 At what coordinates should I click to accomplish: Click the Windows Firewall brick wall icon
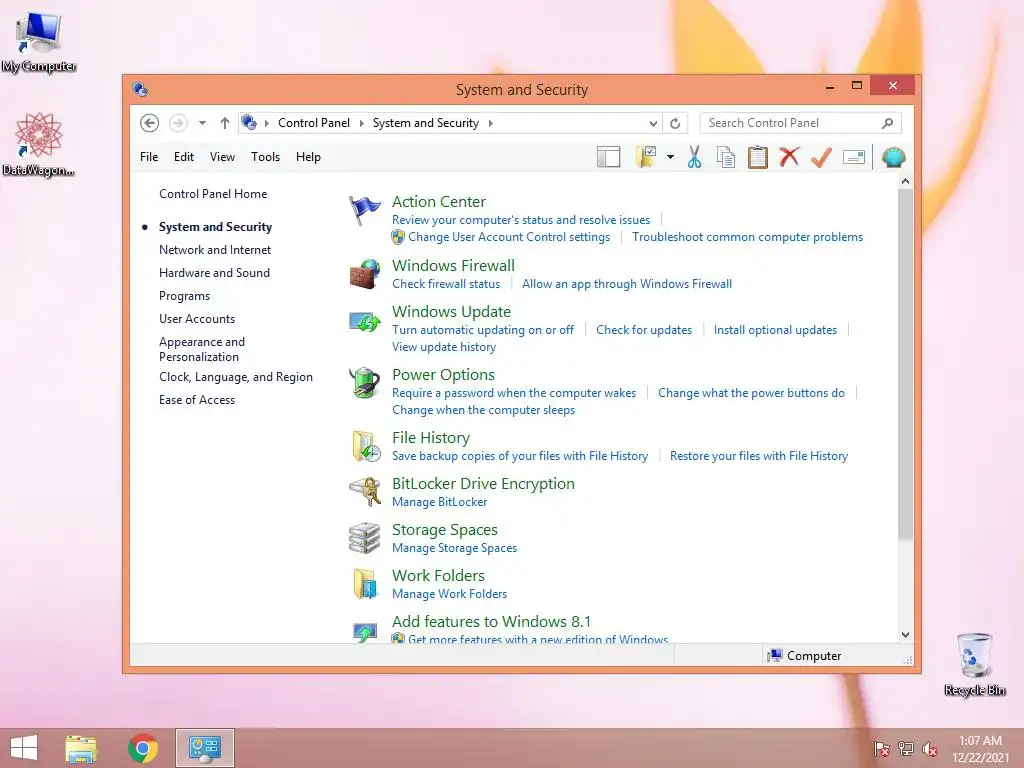pos(364,274)
